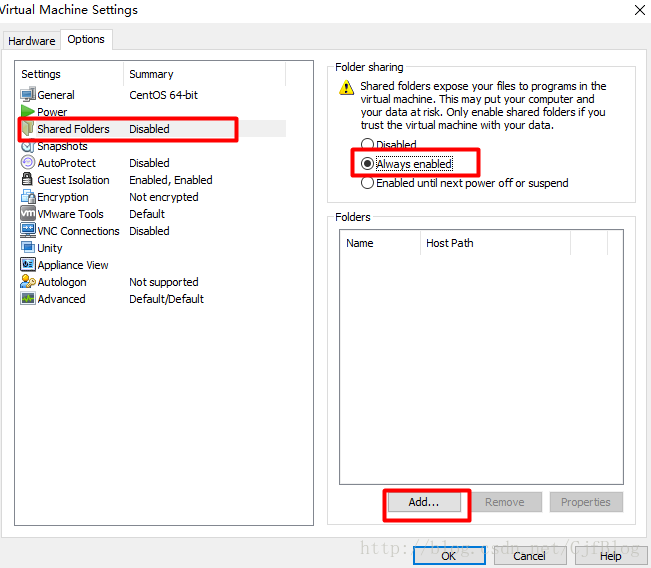Screen dimensions: 651x568
Task: Click the Summary column header
Action: click(205, 74)
